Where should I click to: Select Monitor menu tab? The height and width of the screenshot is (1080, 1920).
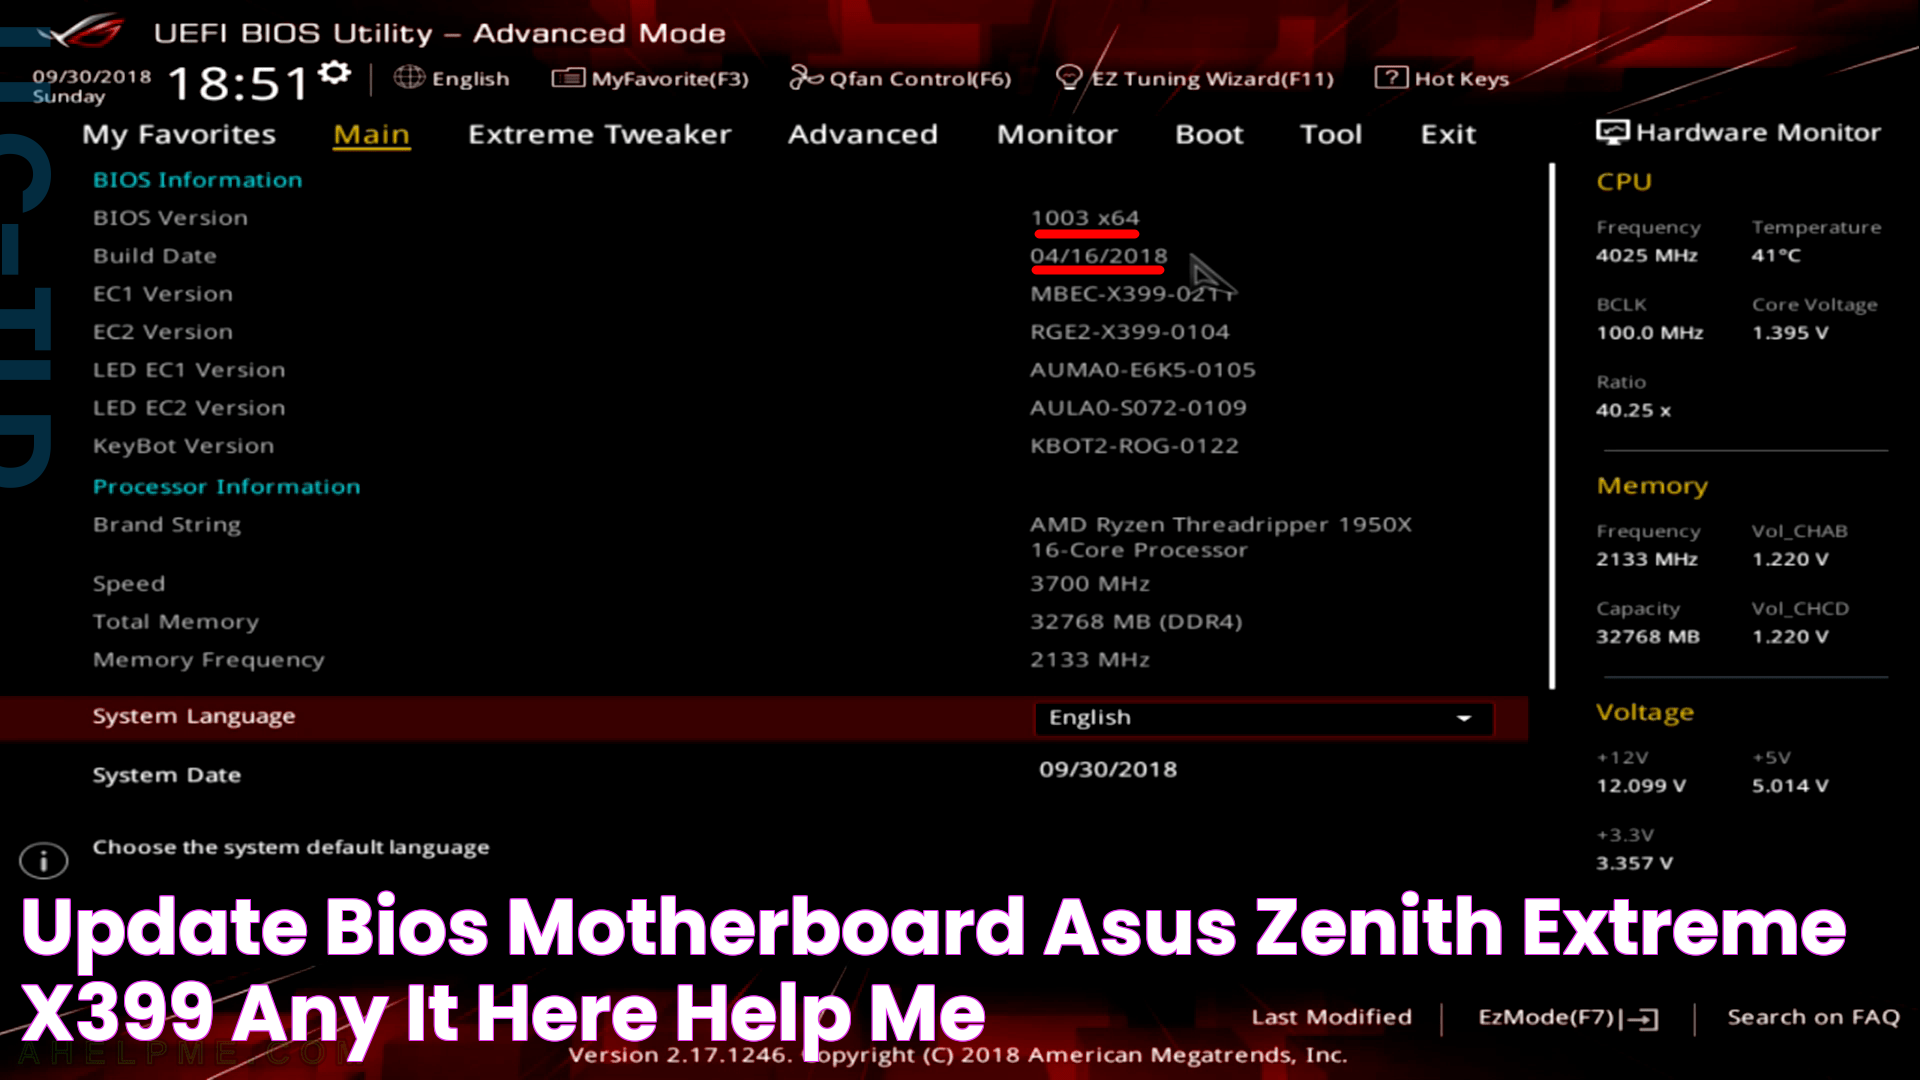(1056, 133)
